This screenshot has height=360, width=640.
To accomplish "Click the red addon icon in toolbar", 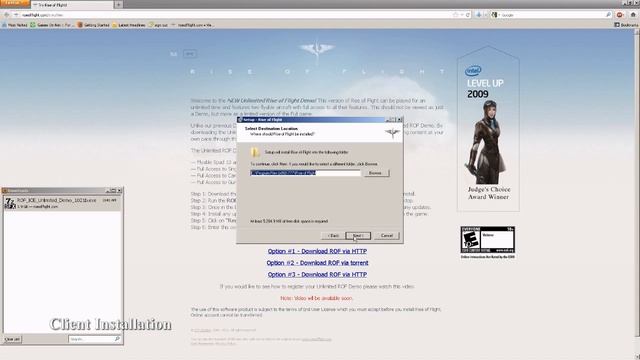I will coord(620,15).
